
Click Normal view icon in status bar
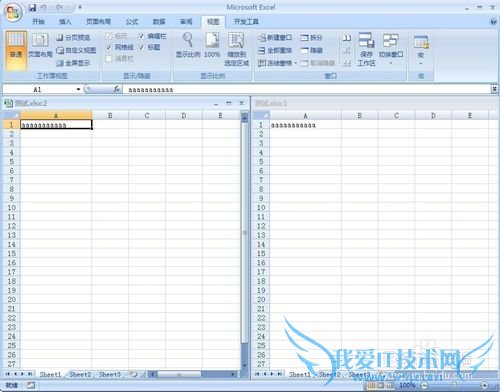tap(371, 385)
